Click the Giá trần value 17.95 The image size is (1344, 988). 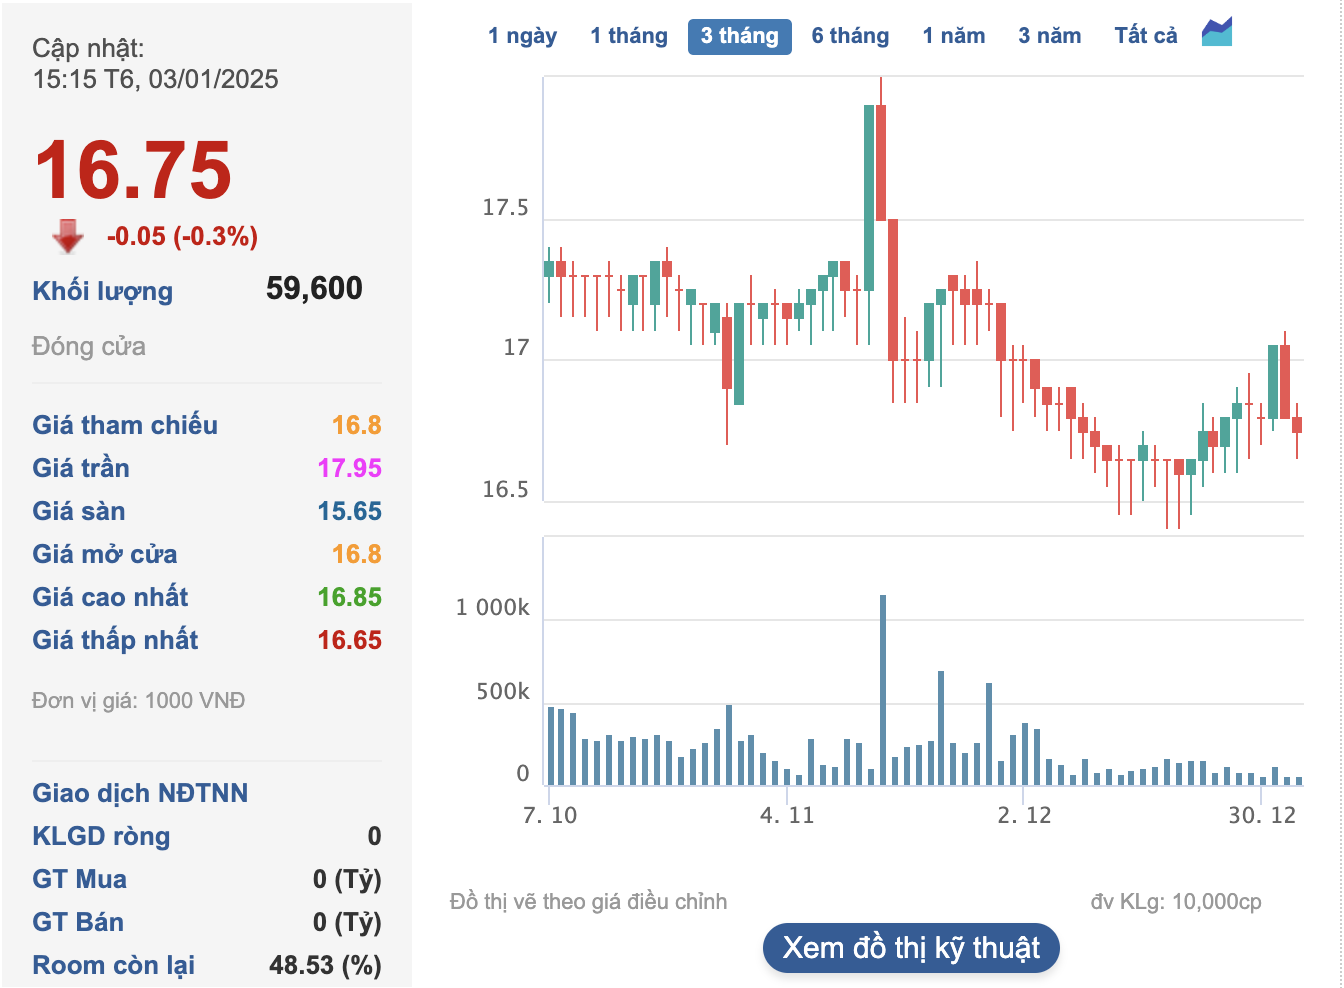coord(349,468)
